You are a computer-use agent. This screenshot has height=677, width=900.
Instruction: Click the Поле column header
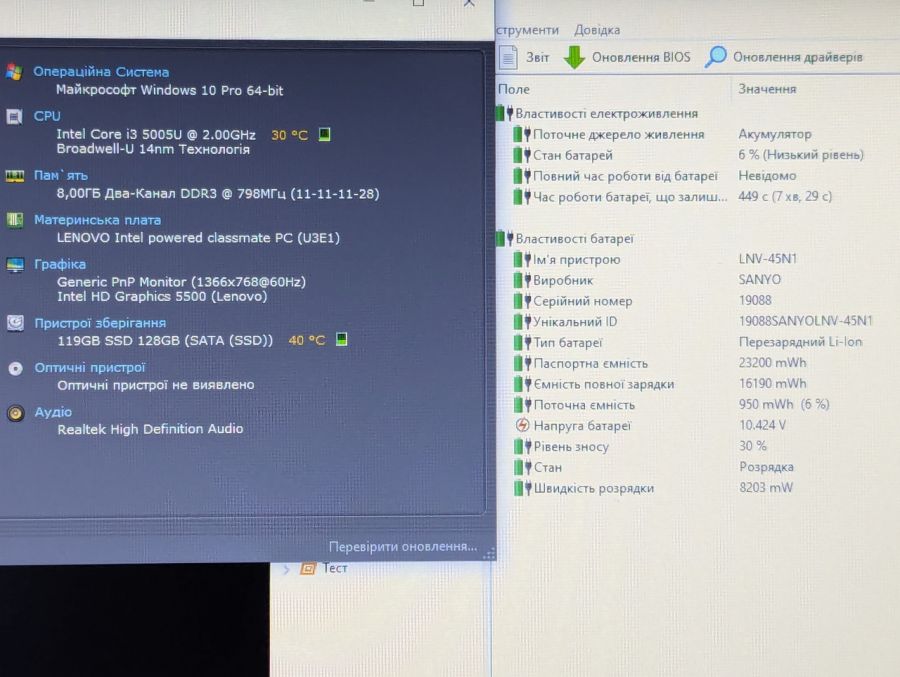514,89
